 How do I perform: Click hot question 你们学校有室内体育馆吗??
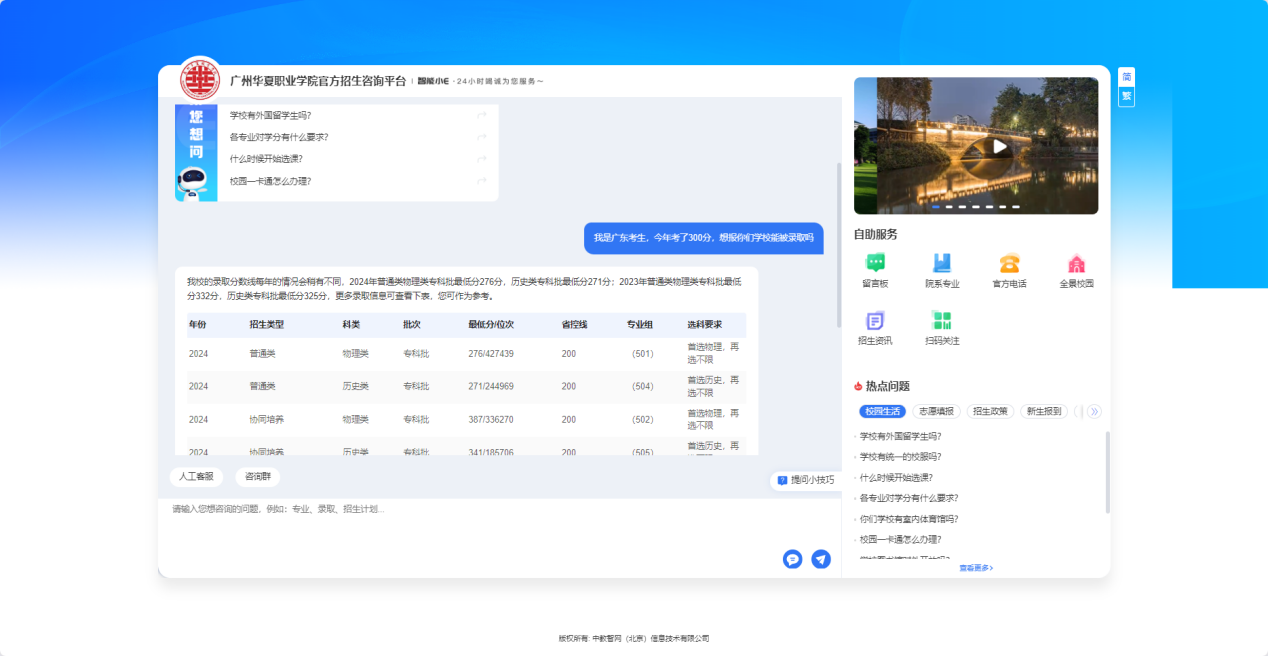click(909, 519)
